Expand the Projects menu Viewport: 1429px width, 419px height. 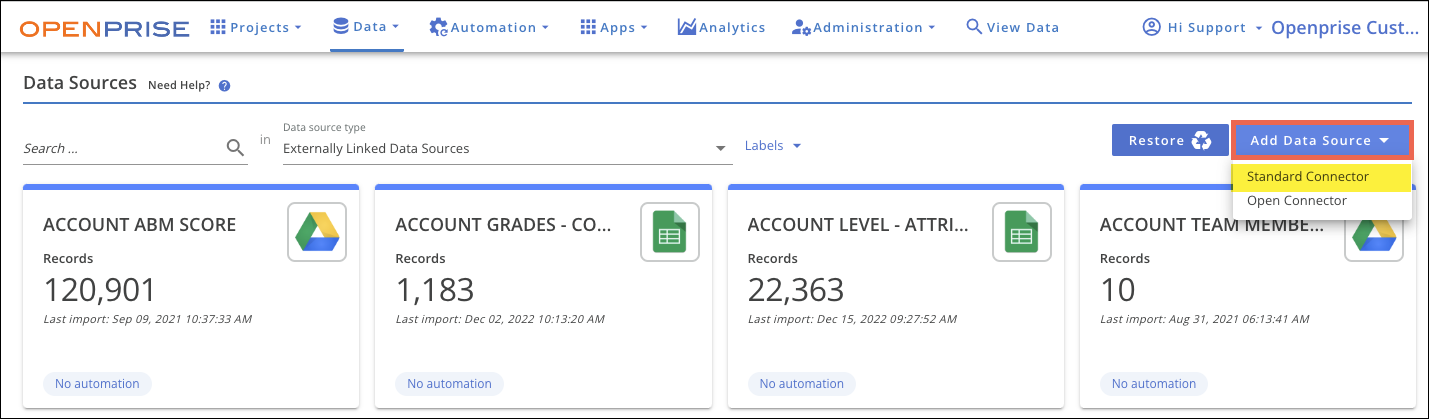click(256, 28)
